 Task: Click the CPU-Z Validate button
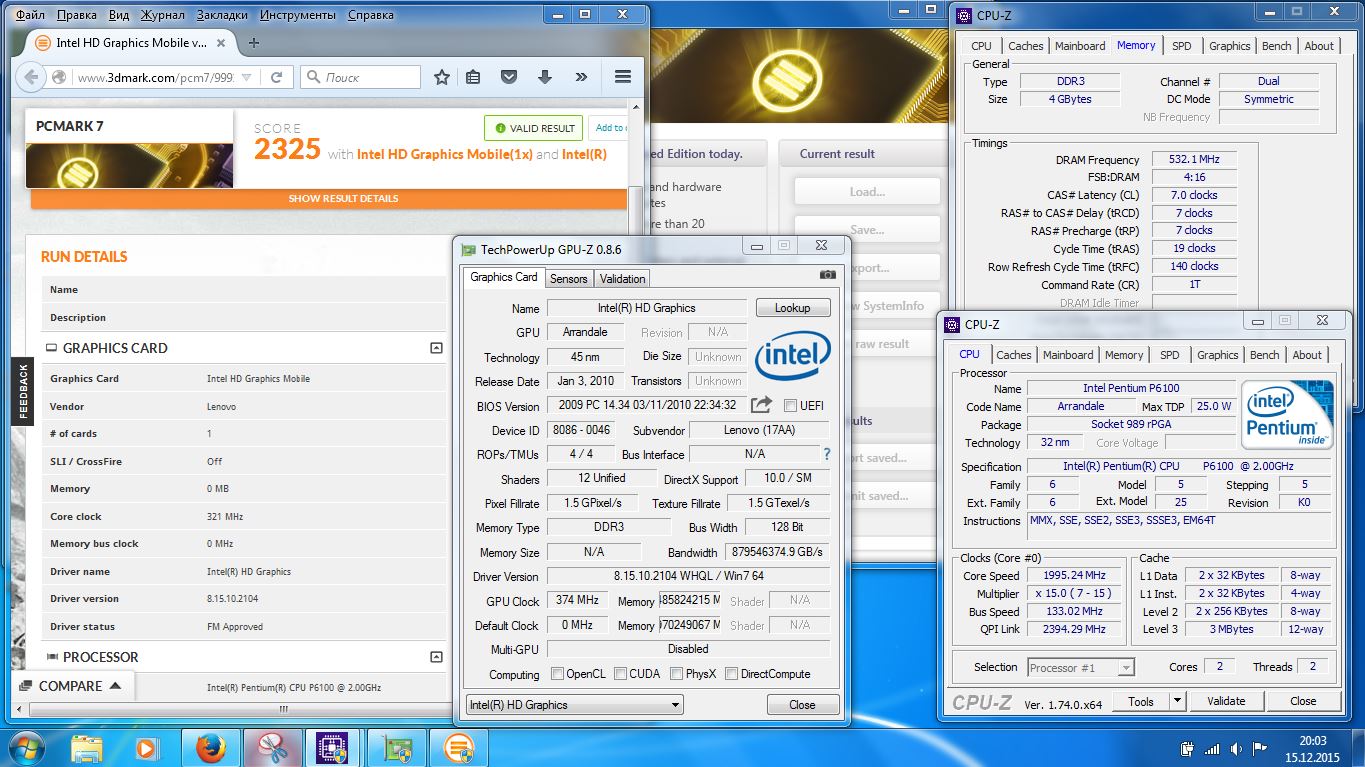(1226, 701)
